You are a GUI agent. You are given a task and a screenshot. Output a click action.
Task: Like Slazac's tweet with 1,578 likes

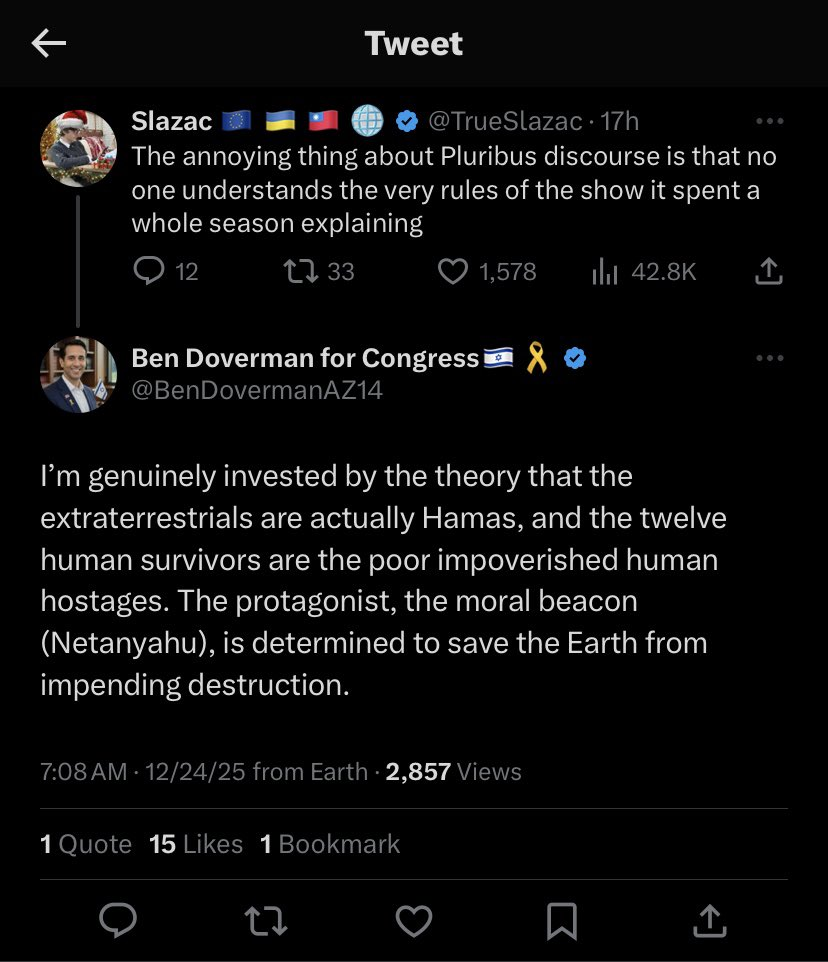(x=453, y=271)
